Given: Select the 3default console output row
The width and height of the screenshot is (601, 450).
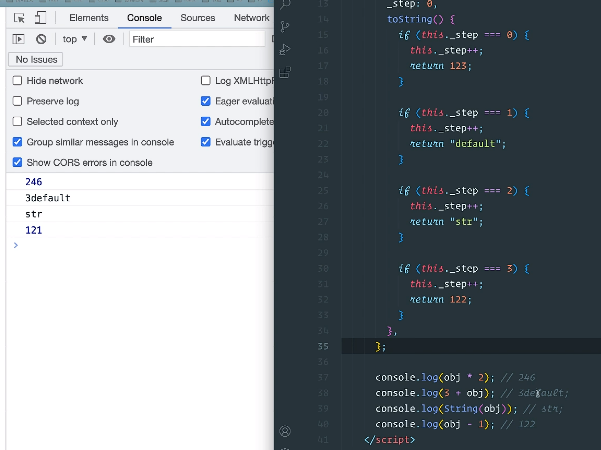Looking at the screenshot, I should pyautogui.click(x=140, y=198).
